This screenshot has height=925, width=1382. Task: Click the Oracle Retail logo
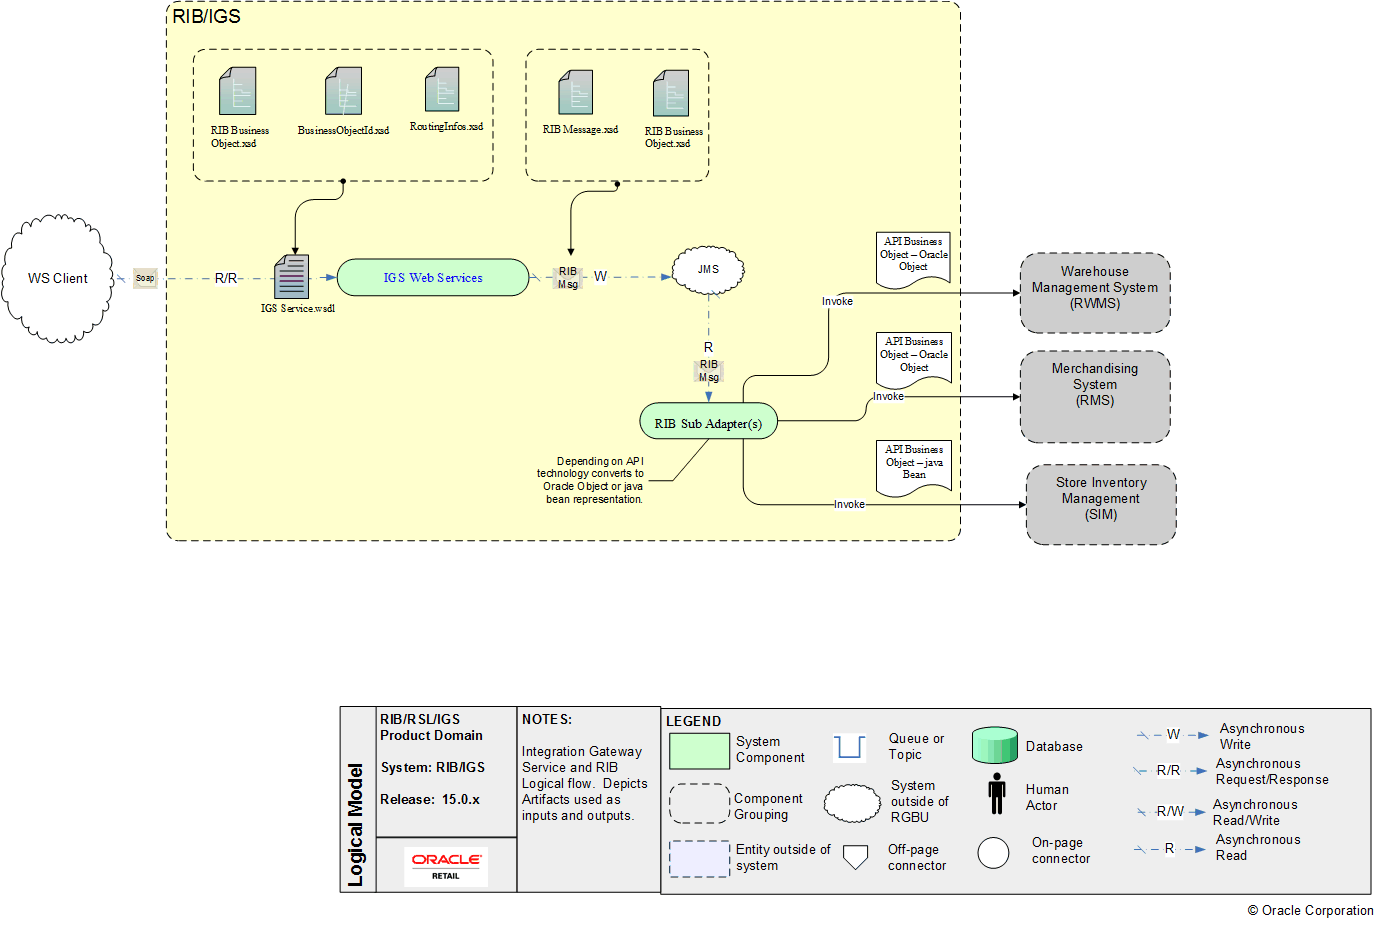coord(446,865)
